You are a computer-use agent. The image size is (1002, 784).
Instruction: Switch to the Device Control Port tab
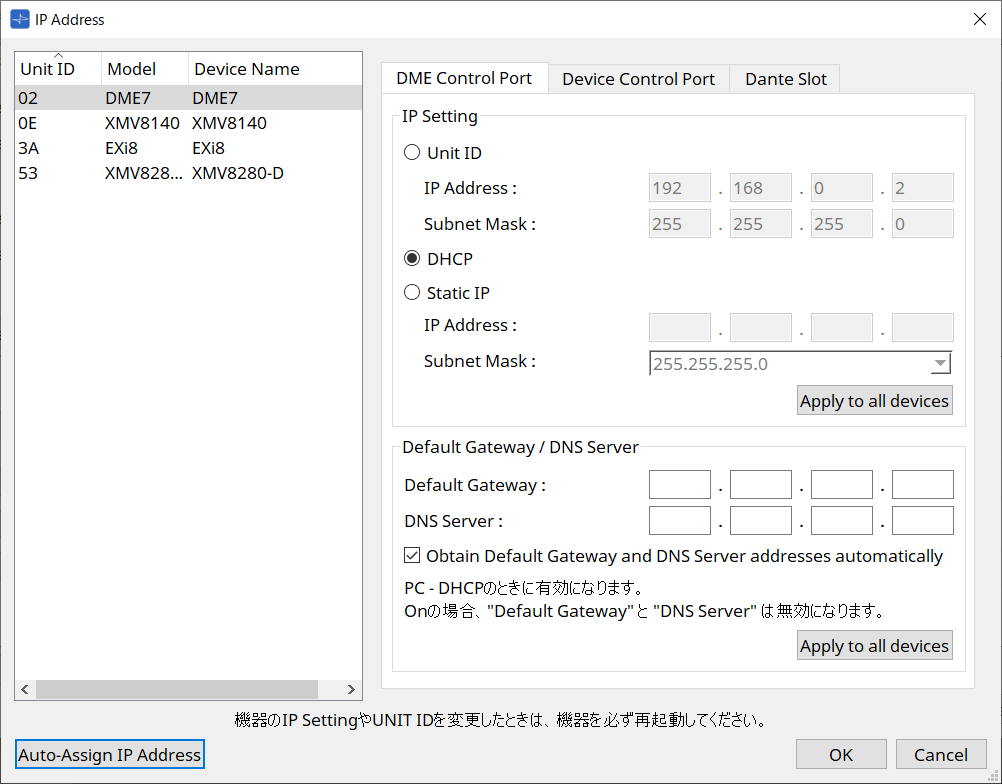(x=638, y=78)
